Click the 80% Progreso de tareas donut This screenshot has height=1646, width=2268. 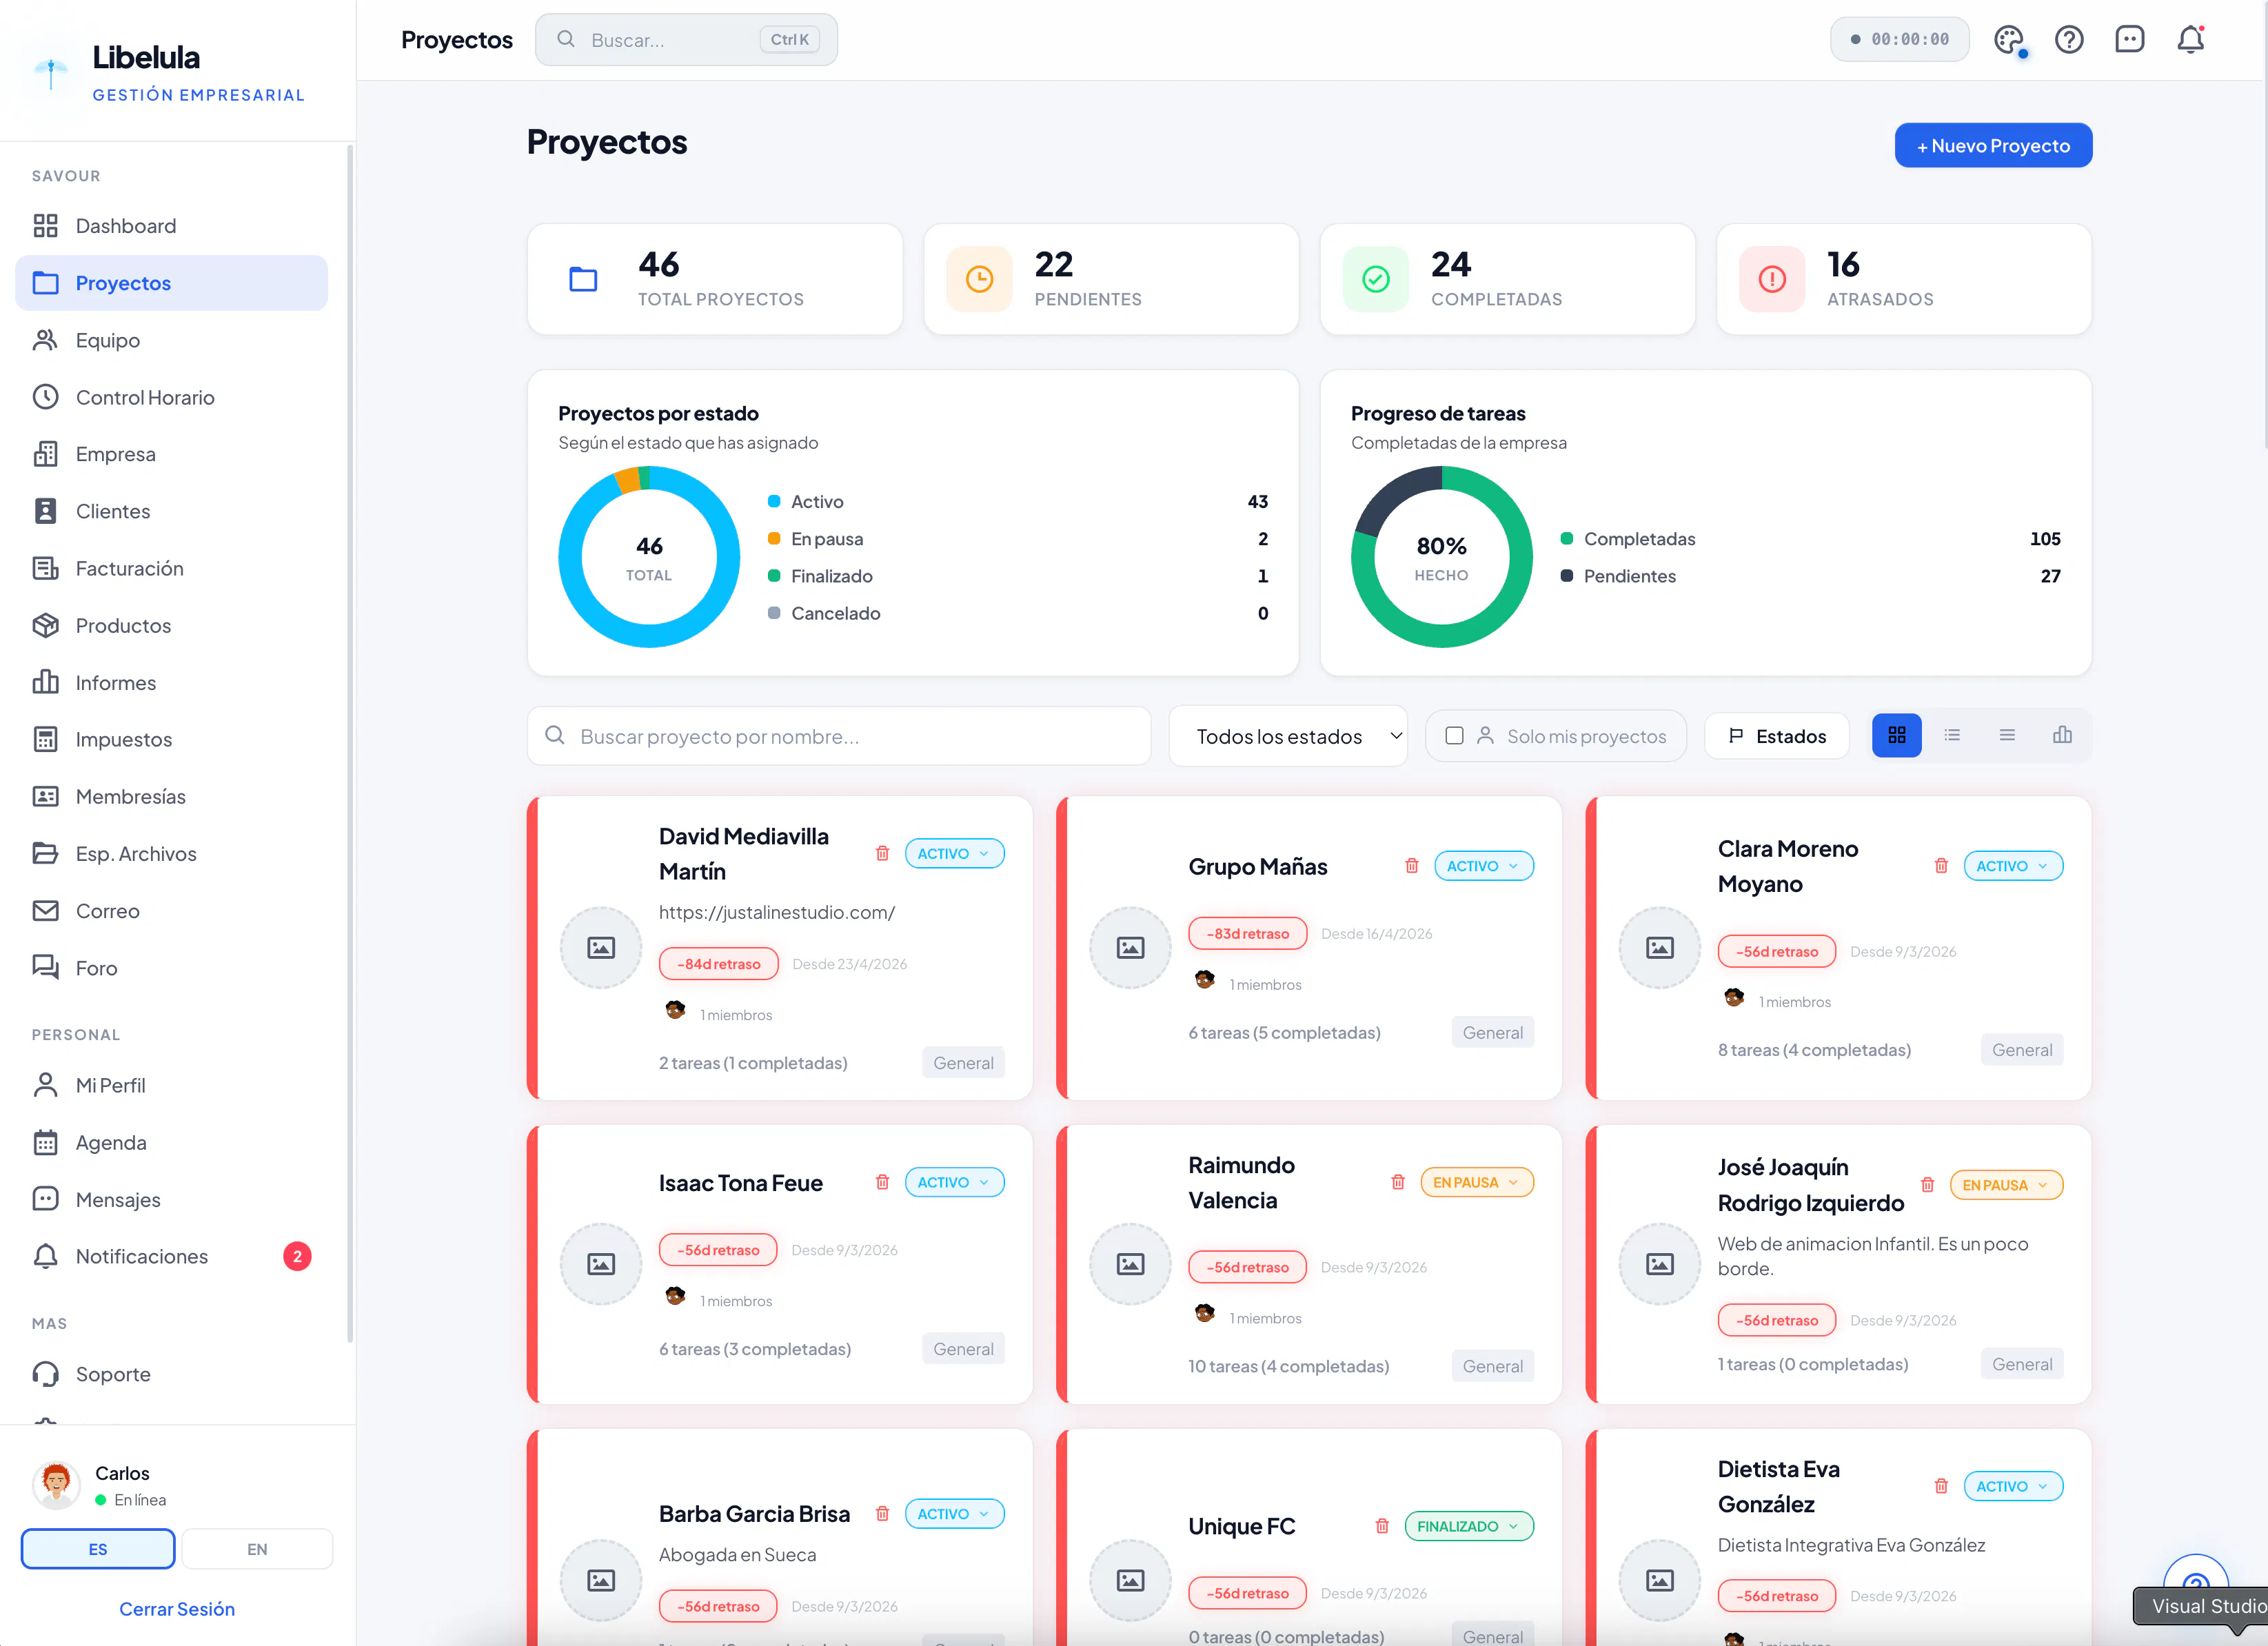click(1441, 557)
